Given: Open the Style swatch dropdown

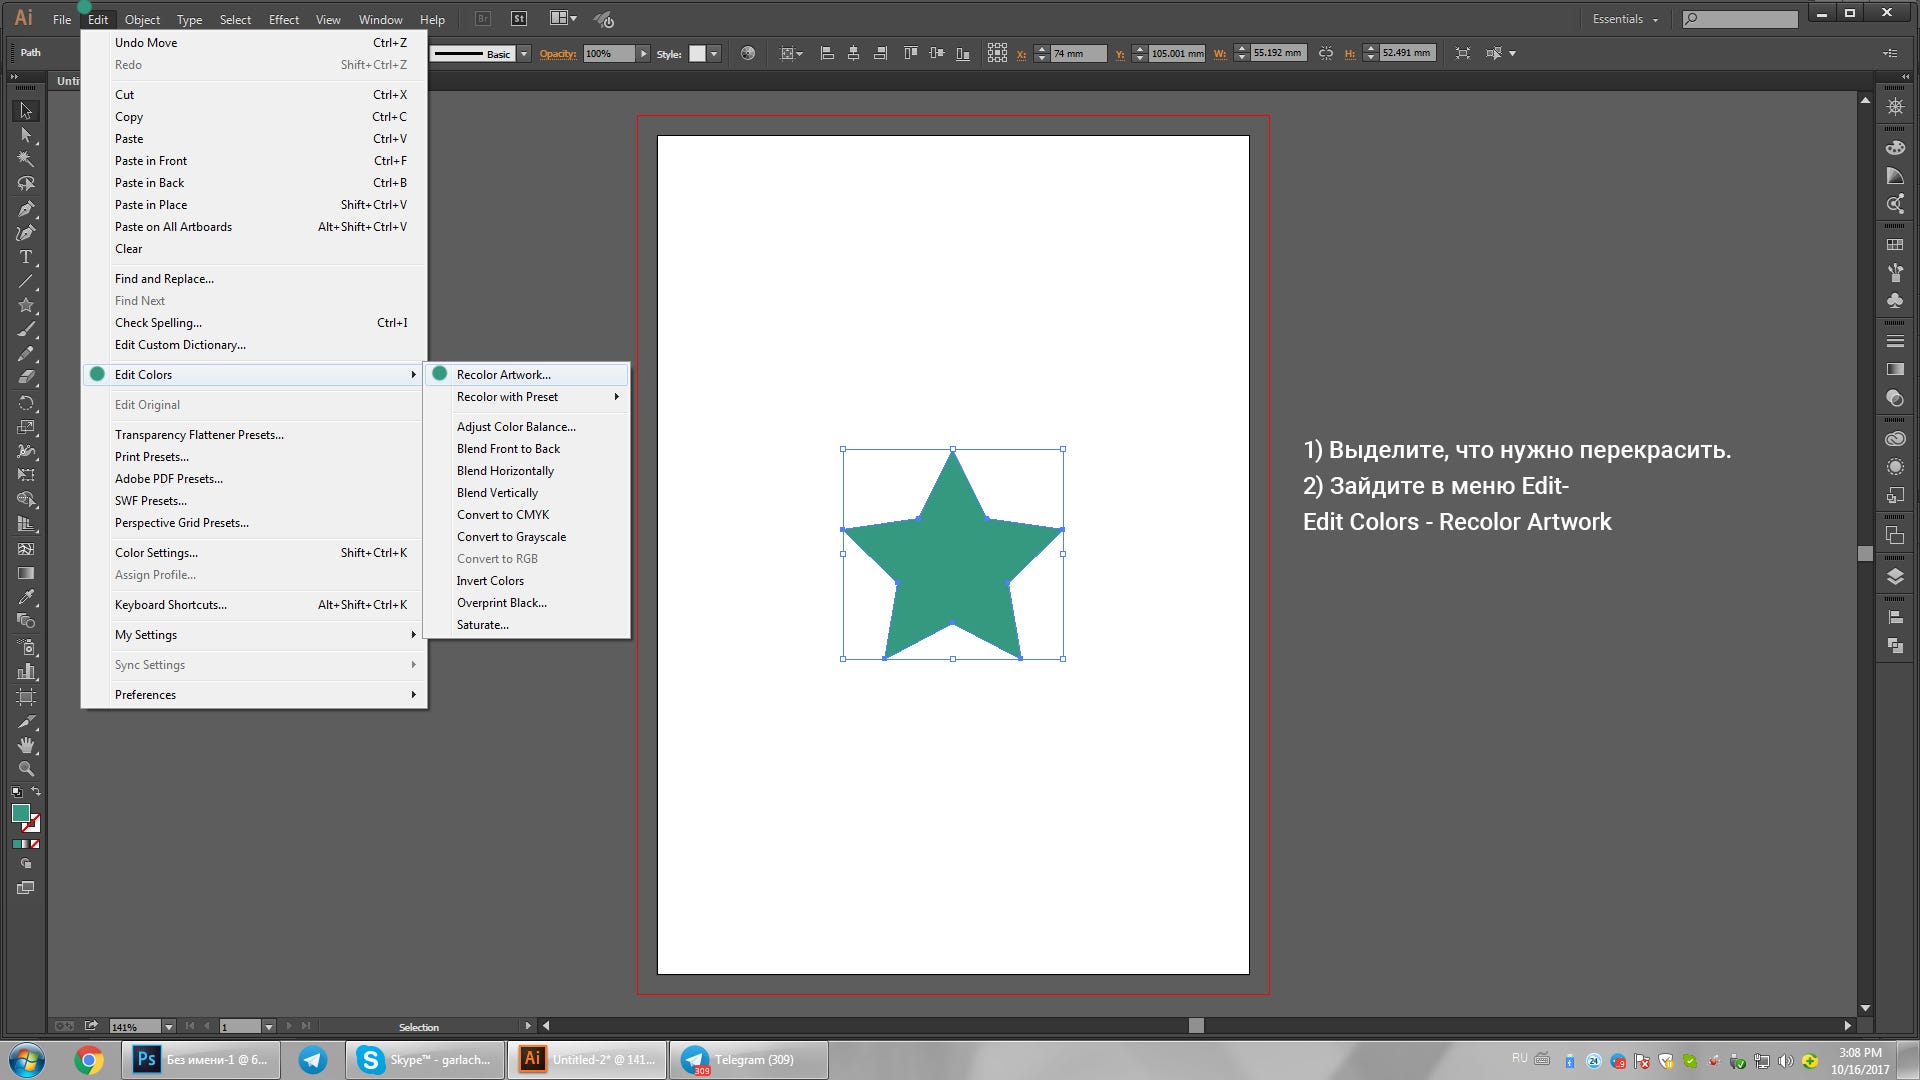Looking at the screenshot, I should point(714,53).
